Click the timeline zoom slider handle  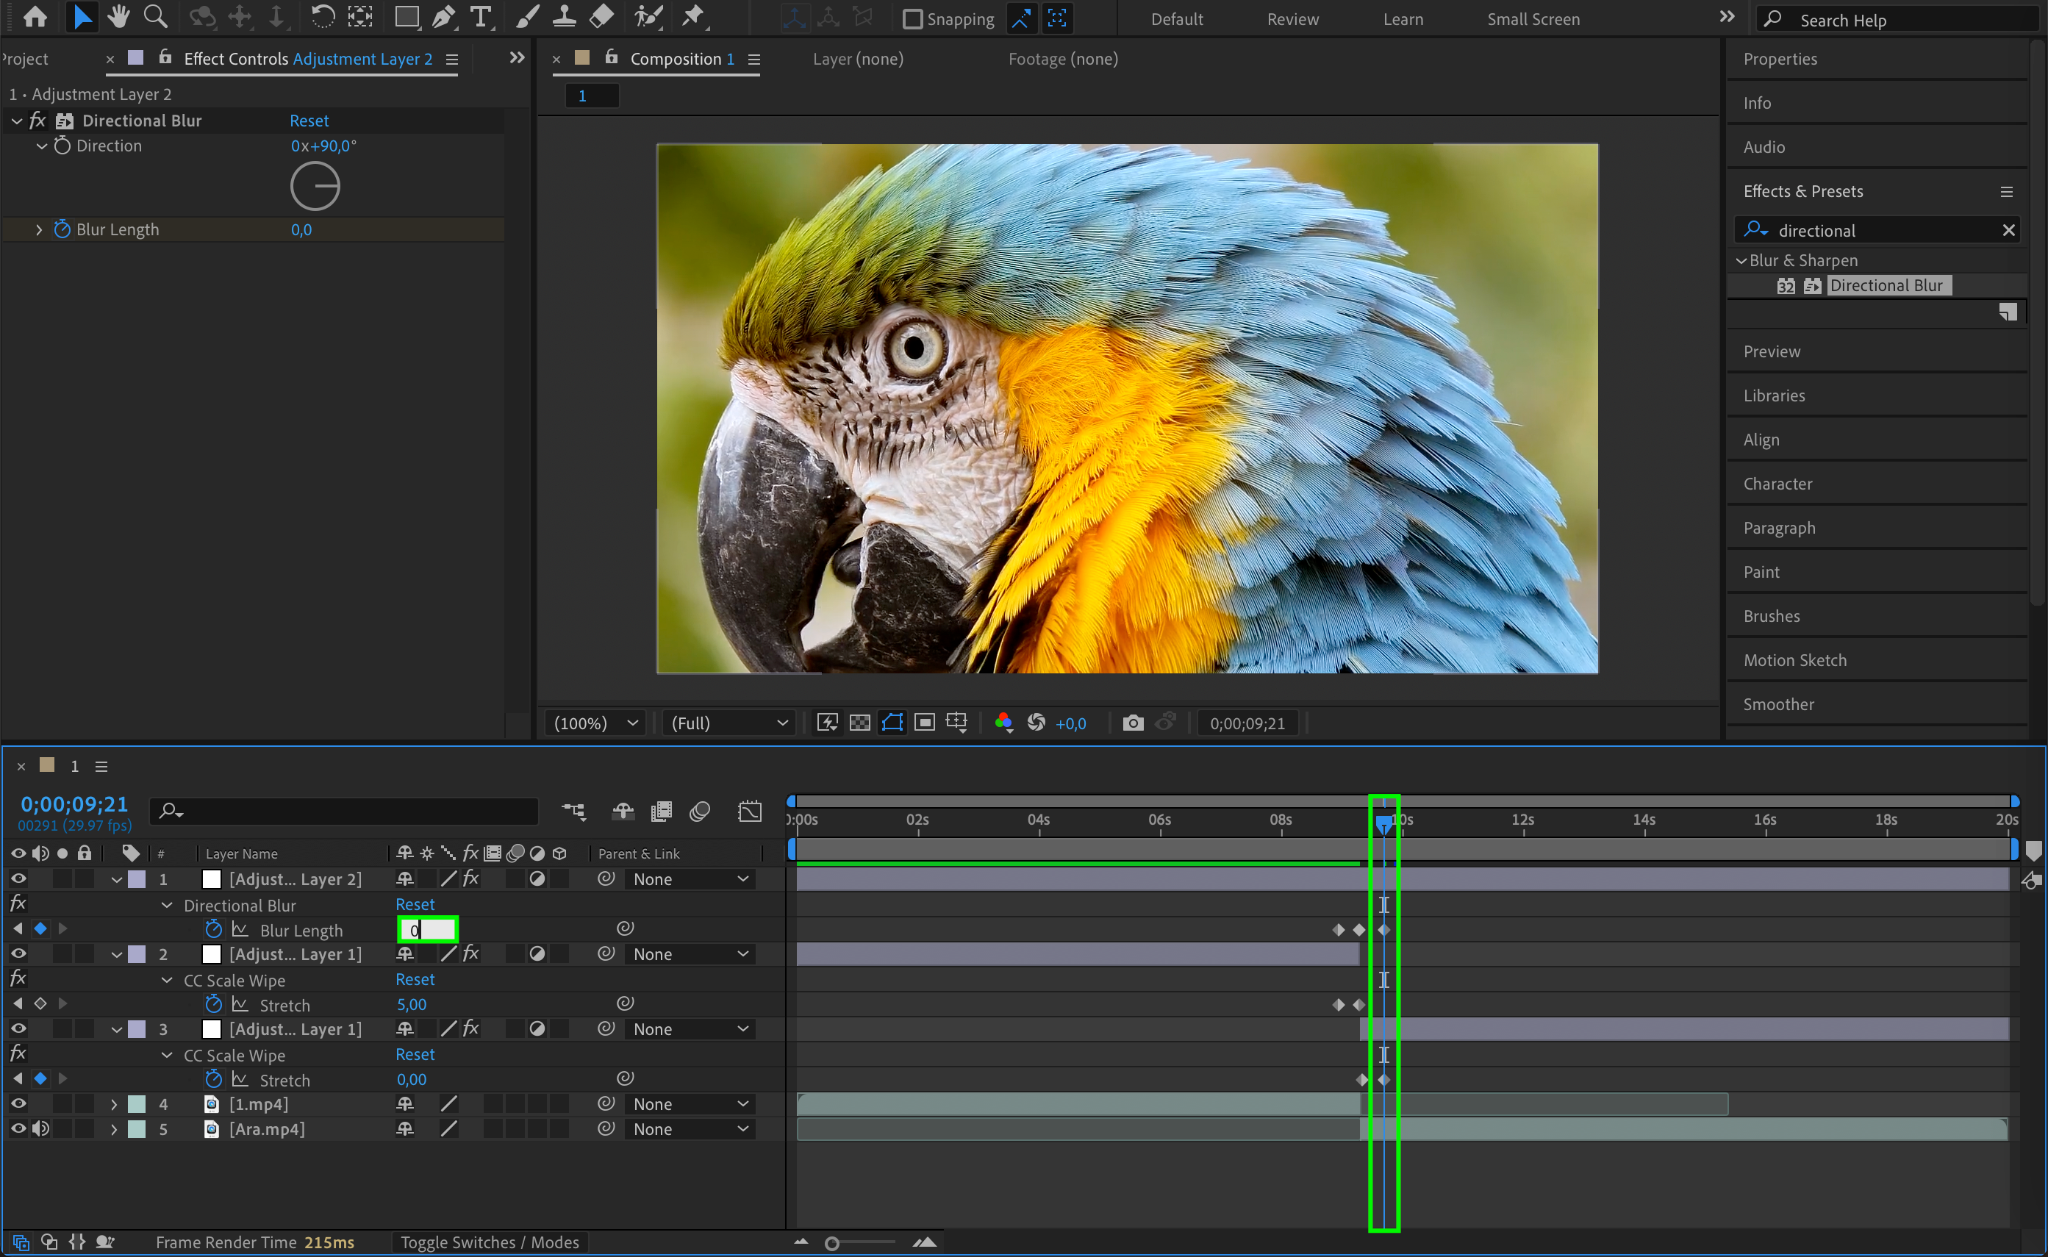pyautogui.click(x=832, y=1243)
